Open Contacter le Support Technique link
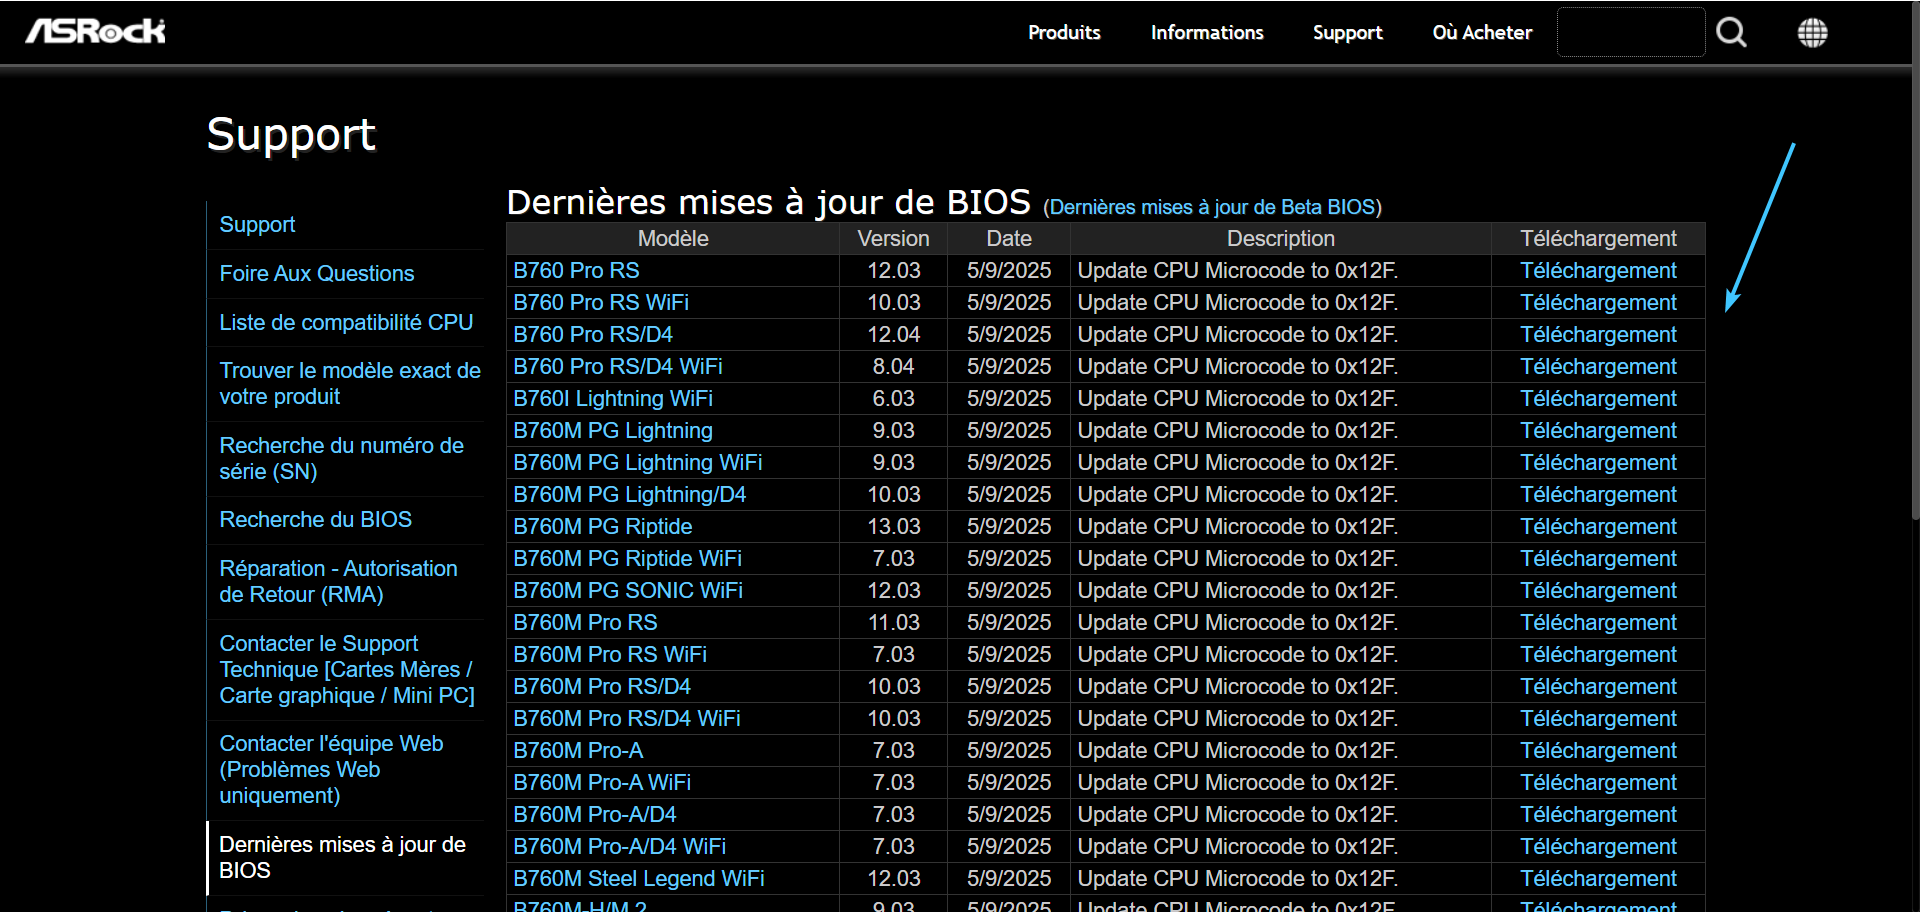This screenshot has width=1920, height=912. click(x=347, y=670)
